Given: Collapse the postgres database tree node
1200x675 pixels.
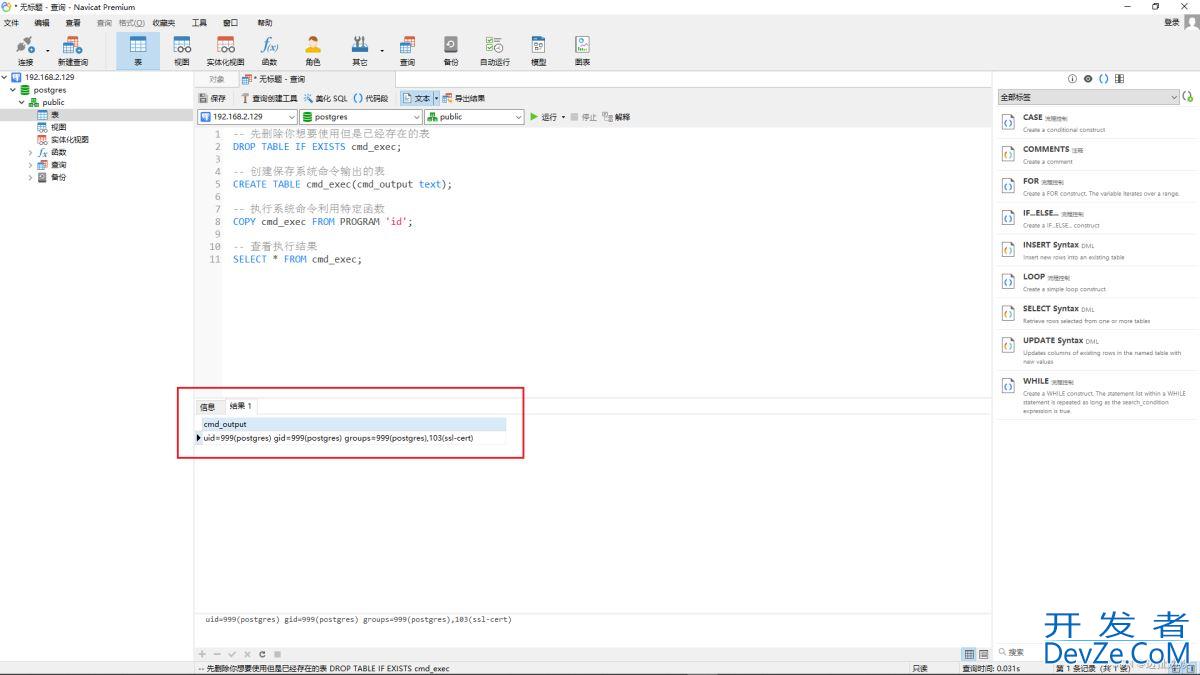Looking at the screenshot, I should 13,89.
